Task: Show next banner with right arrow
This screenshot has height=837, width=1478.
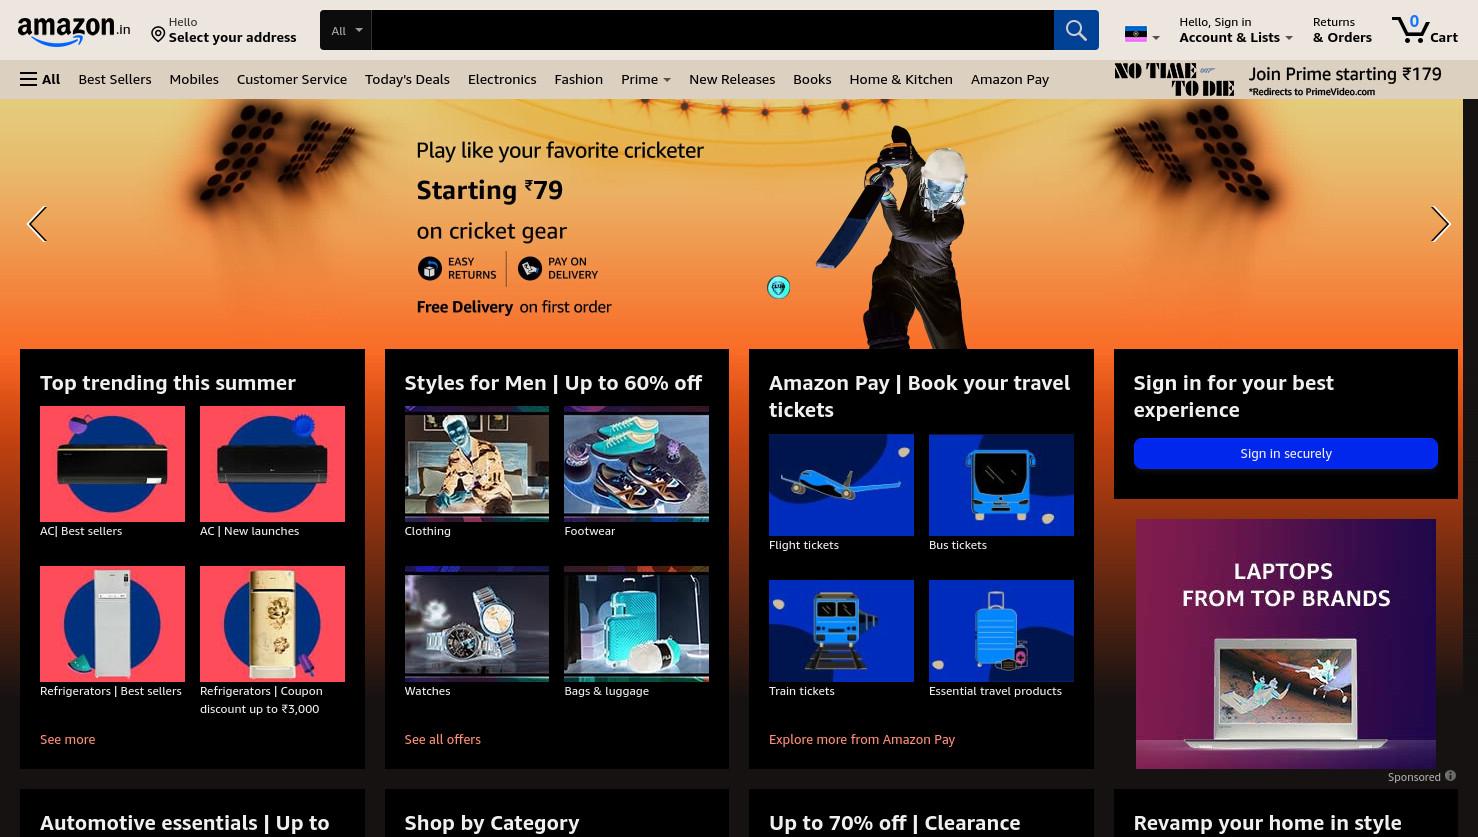Action: click(x=1440, y=224)
